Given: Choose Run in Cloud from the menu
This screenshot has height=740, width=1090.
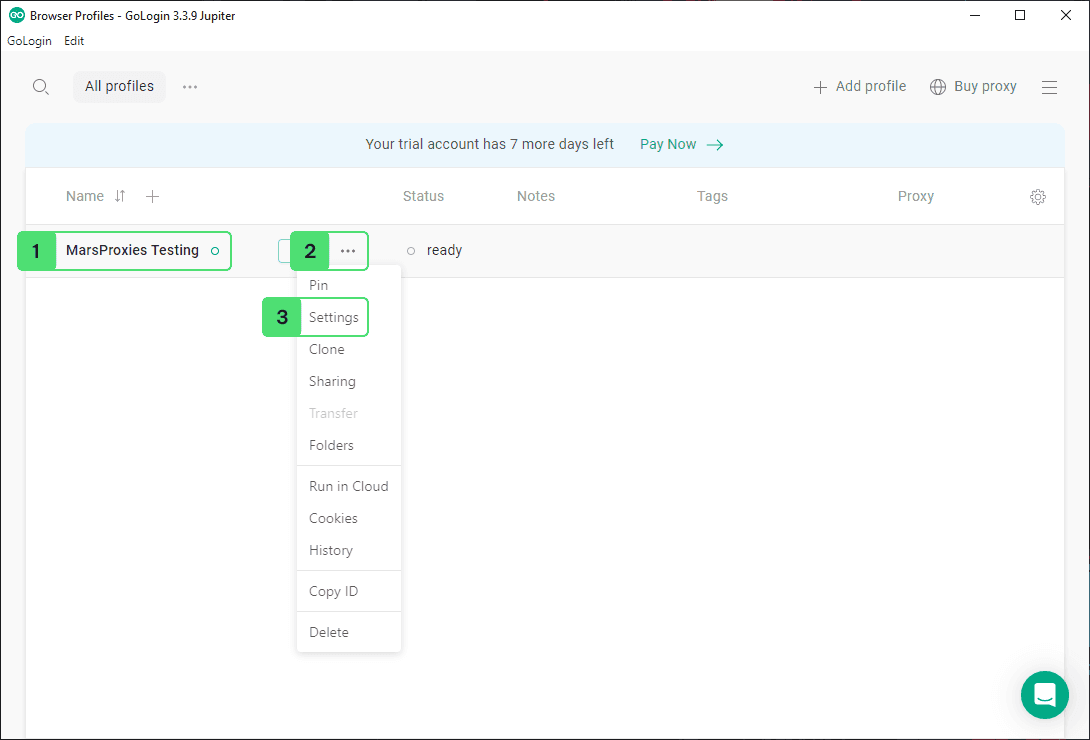Looking at the screenshot, I should pyautogui.click(x=348, y=486).
